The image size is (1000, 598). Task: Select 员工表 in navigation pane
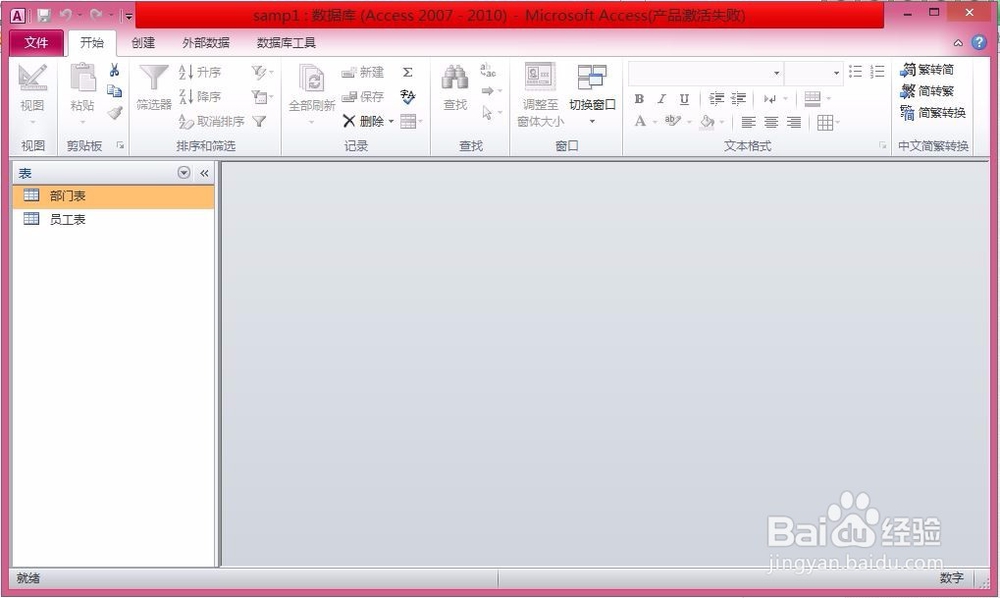(x=114, y=219)
